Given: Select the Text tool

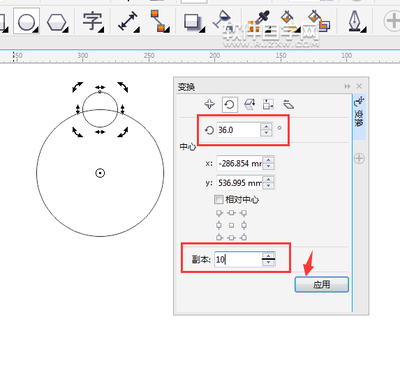Looking at the screenshot, I should click(93, 21).
